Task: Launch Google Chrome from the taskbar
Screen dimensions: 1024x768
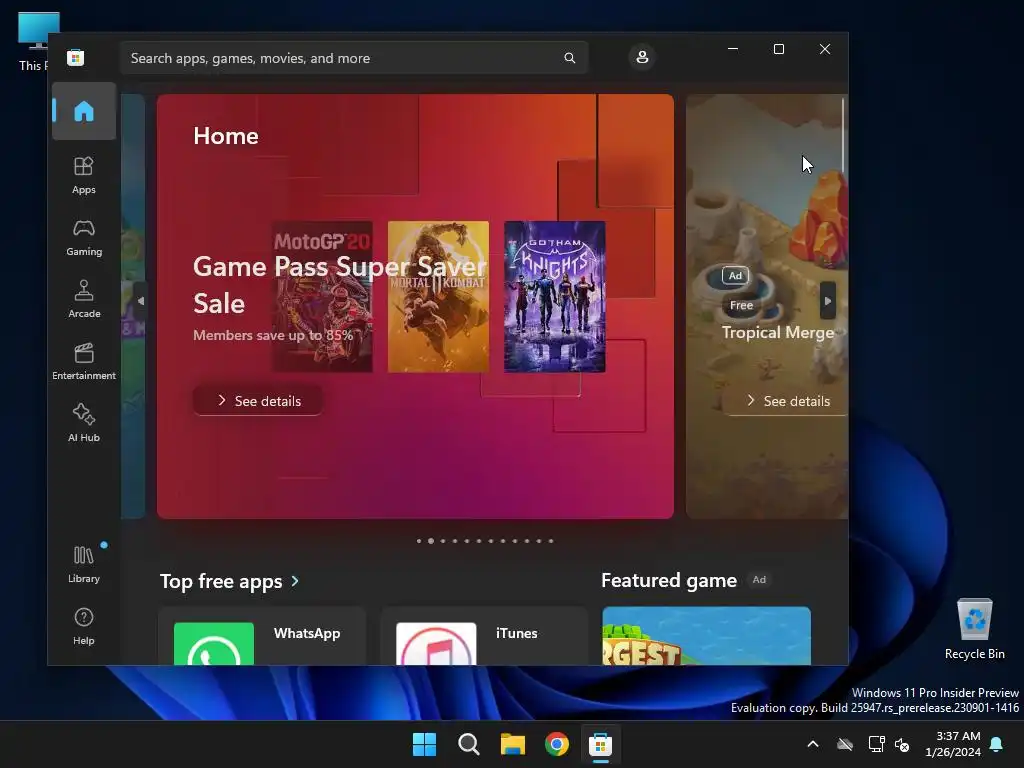Action: (x=556, y=744)
